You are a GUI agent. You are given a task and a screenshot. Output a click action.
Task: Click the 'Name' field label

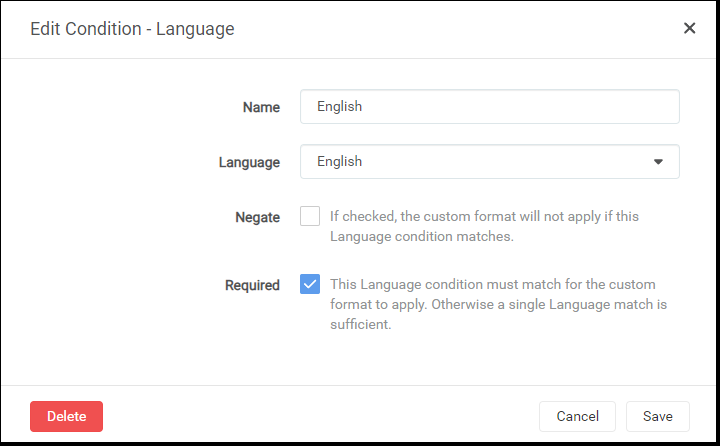[261, 107]
